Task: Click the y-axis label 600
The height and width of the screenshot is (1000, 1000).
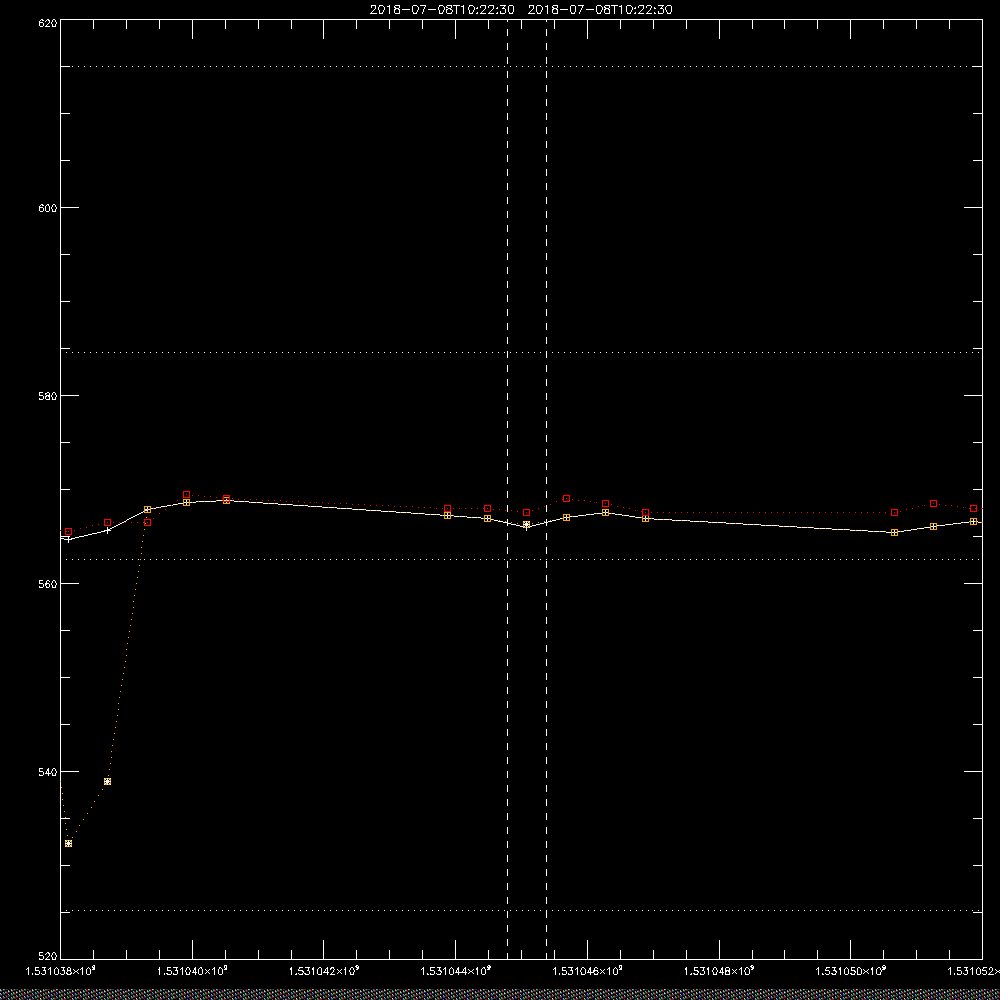Action: 48,208
